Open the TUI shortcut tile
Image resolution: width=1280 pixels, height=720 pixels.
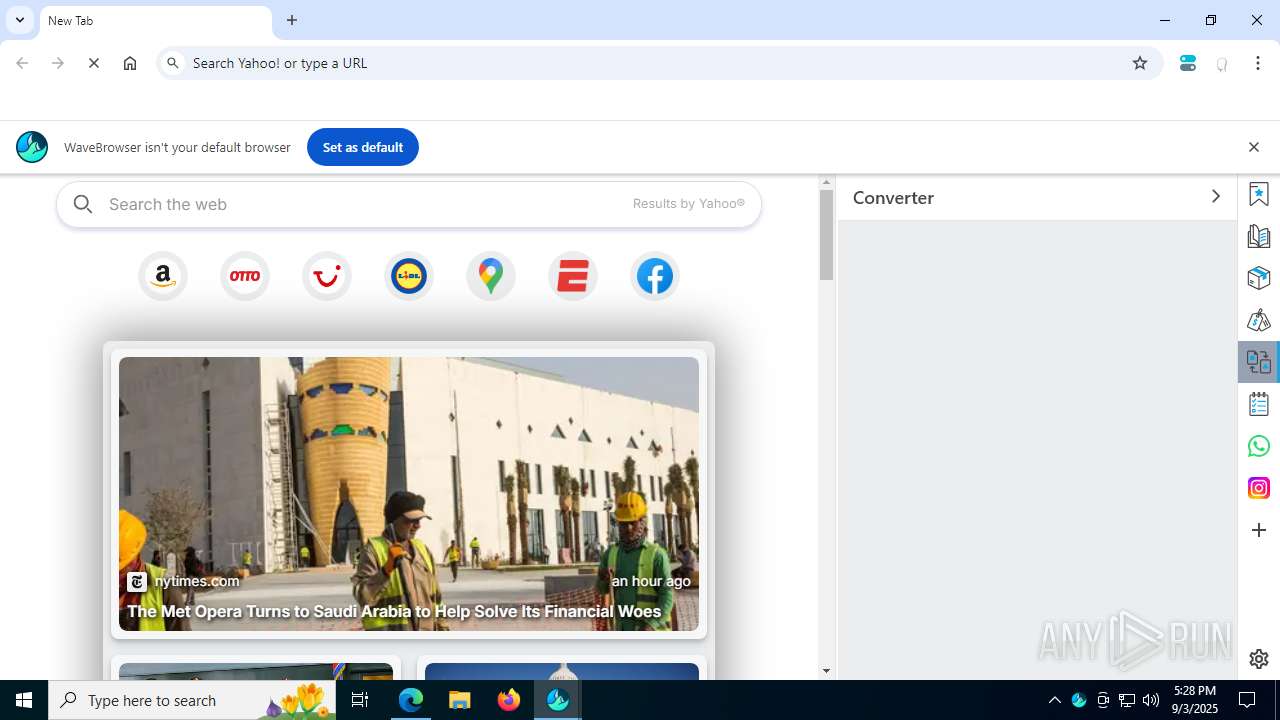pos(327,276)
